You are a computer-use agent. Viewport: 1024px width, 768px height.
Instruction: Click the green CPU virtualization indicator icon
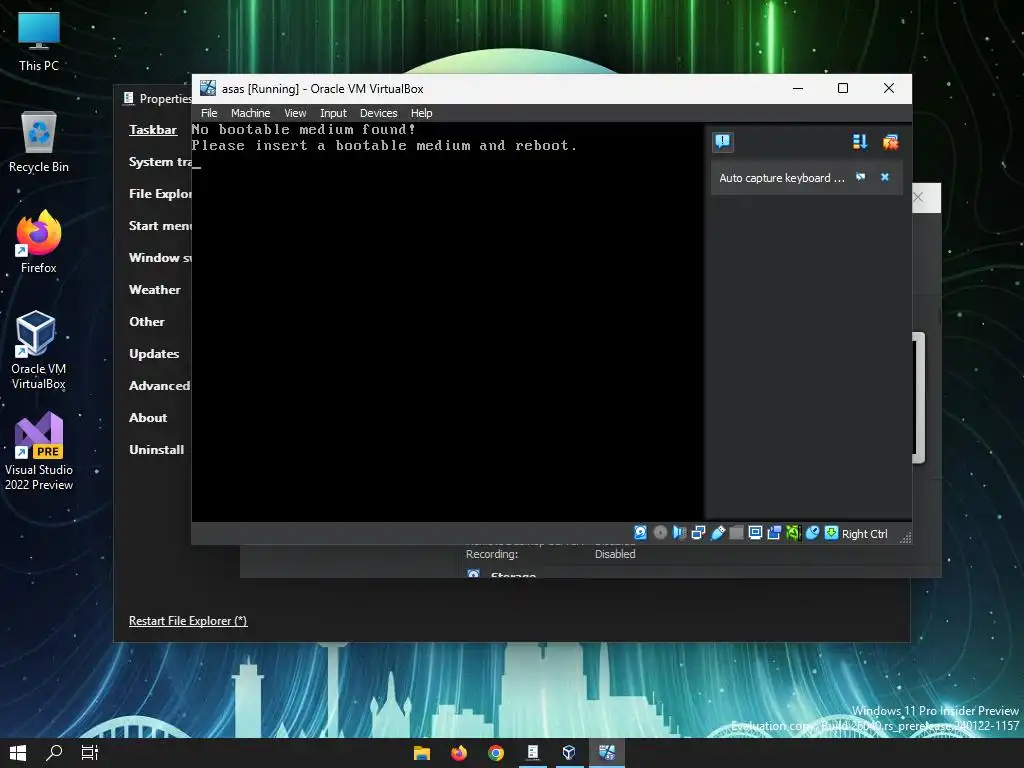pos(793,533)
